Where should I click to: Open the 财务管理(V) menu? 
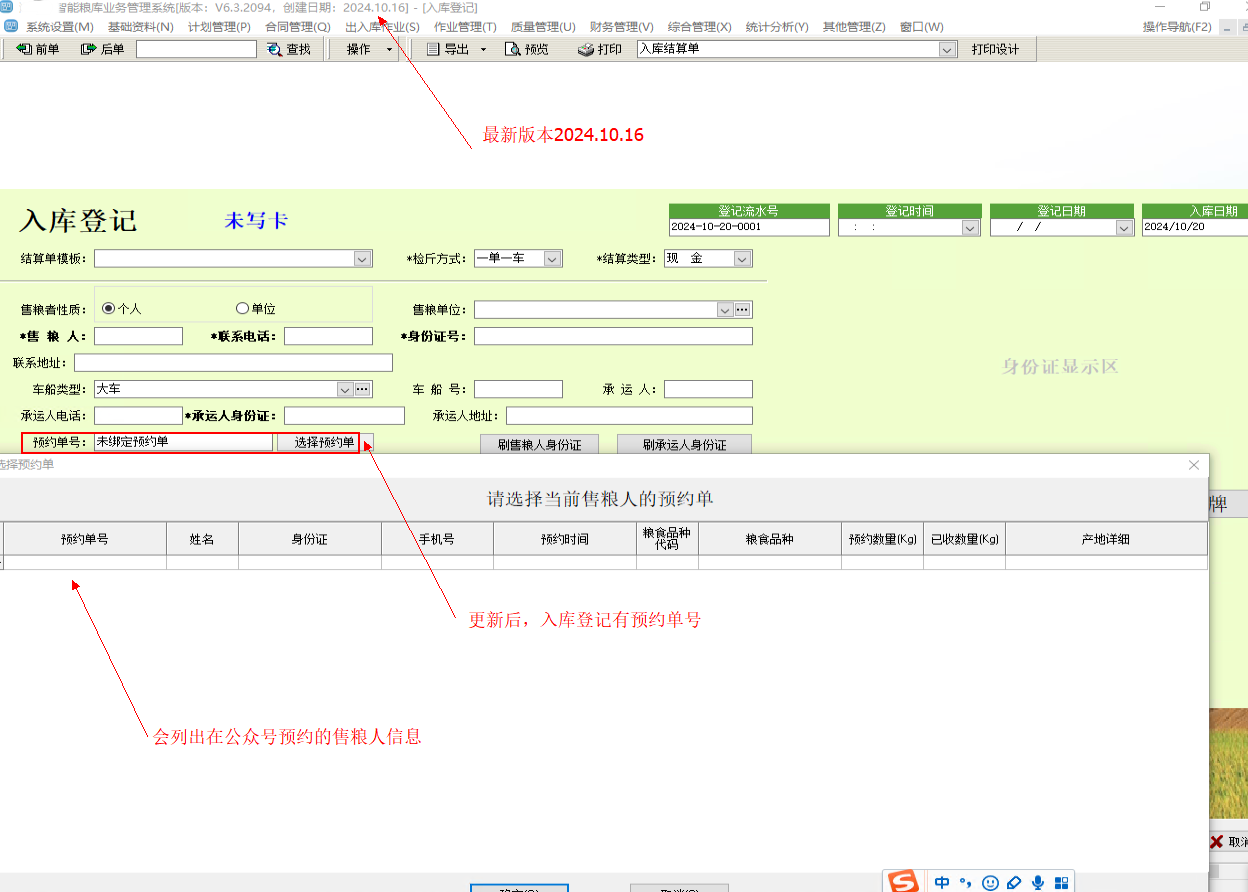pyautogui.click(x=621, y=27)
